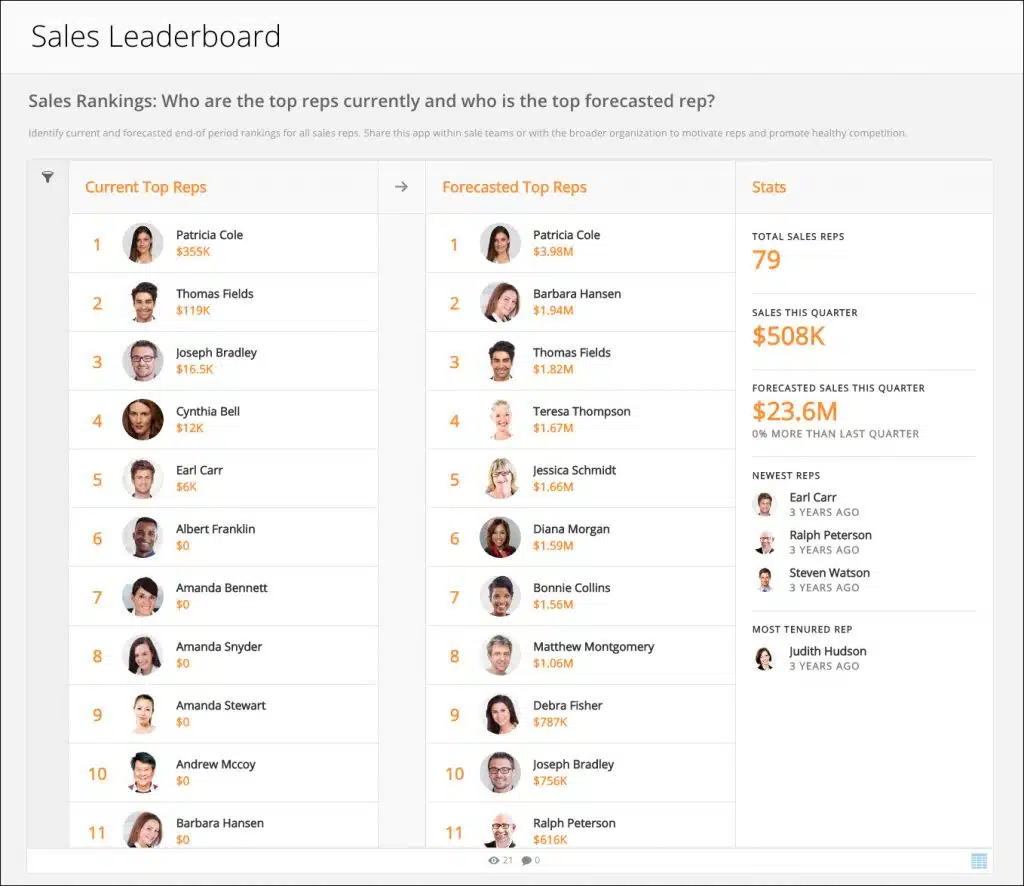Click Amanda Stewart's avatar photo
This screenshot has width=1024, height=886.
tap(143, 714)
